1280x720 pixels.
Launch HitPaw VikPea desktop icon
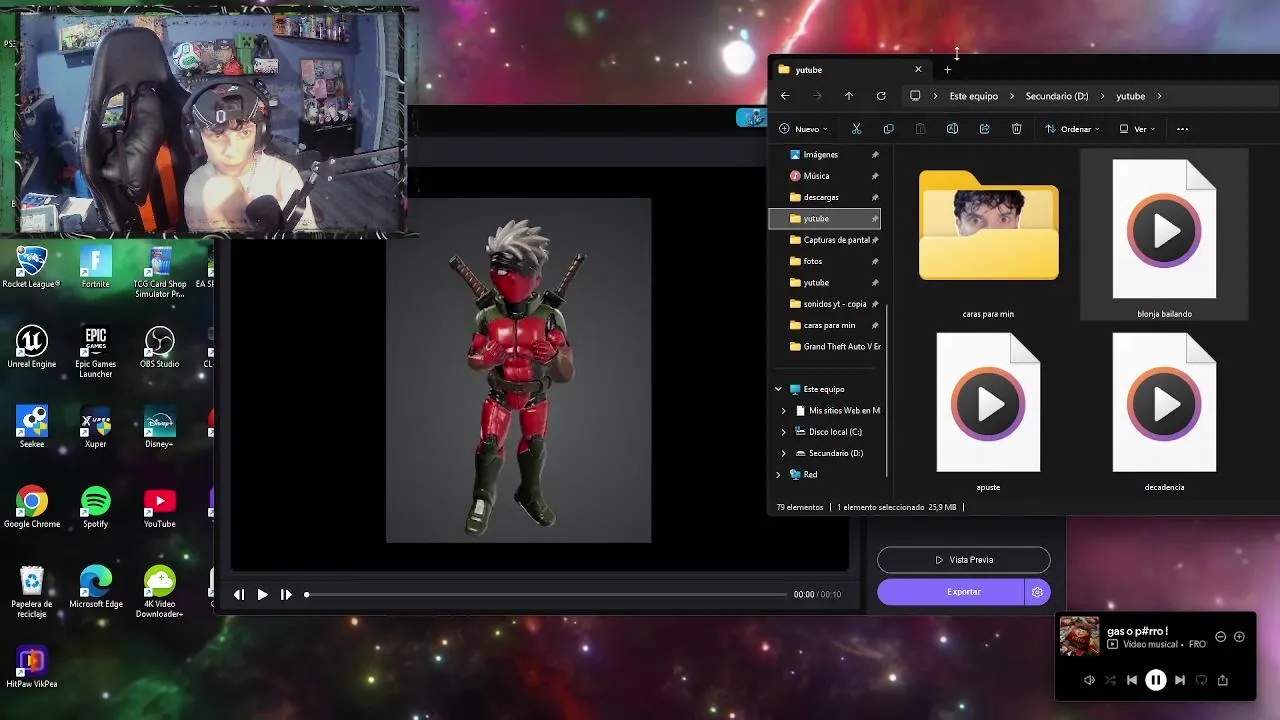[31, 667]
